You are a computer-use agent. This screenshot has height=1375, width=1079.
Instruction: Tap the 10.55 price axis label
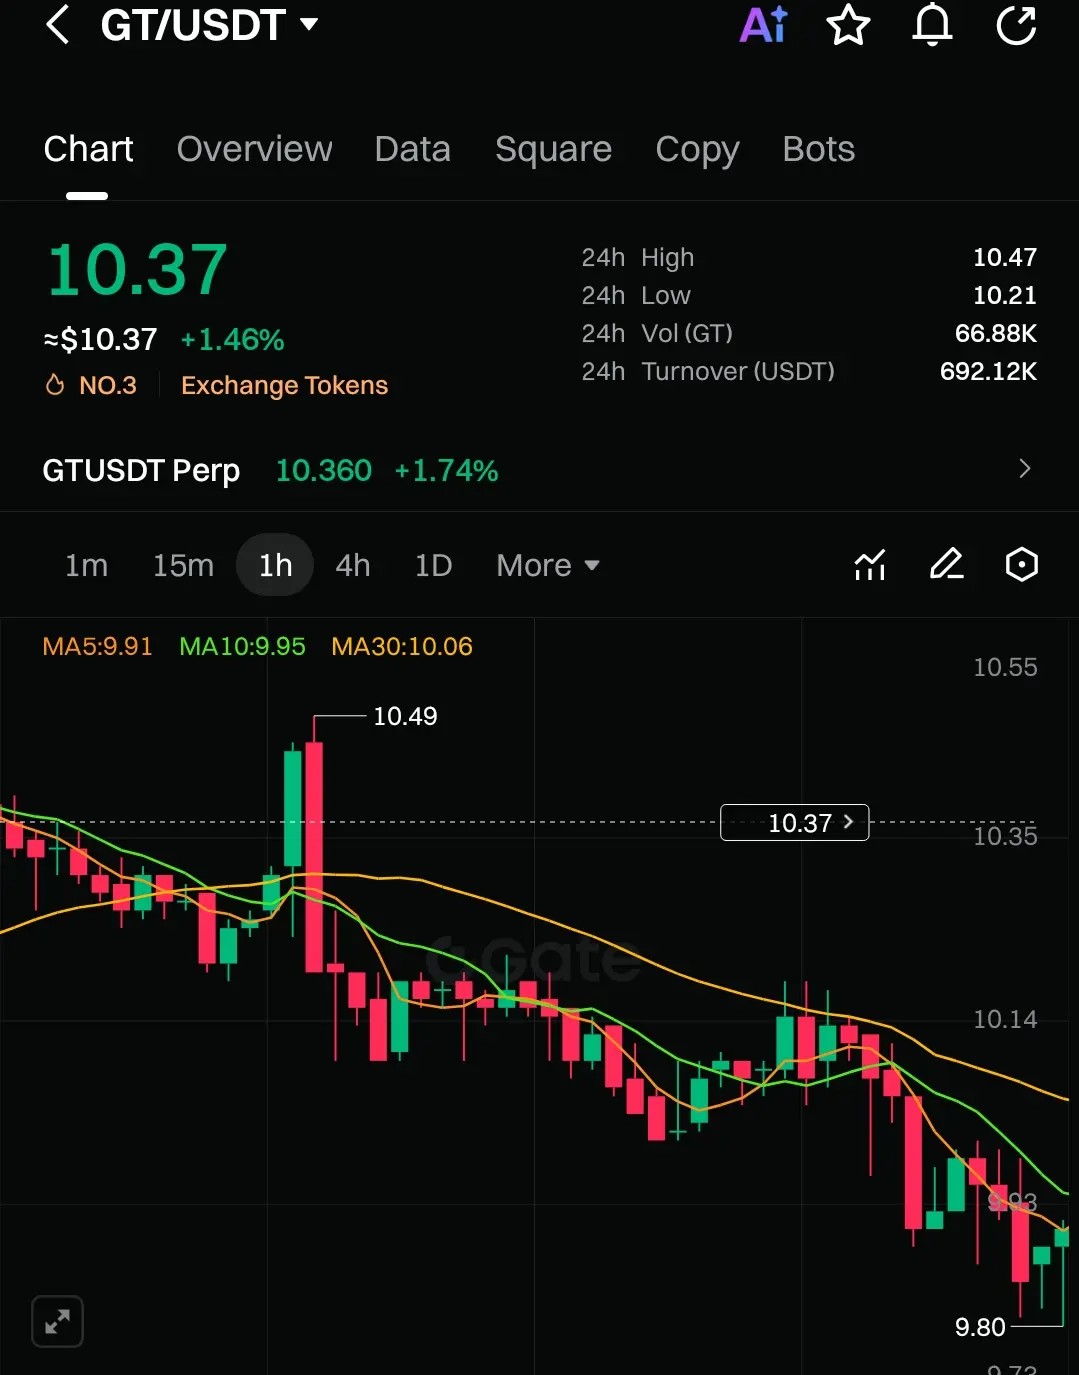(x=1005, y=667)
